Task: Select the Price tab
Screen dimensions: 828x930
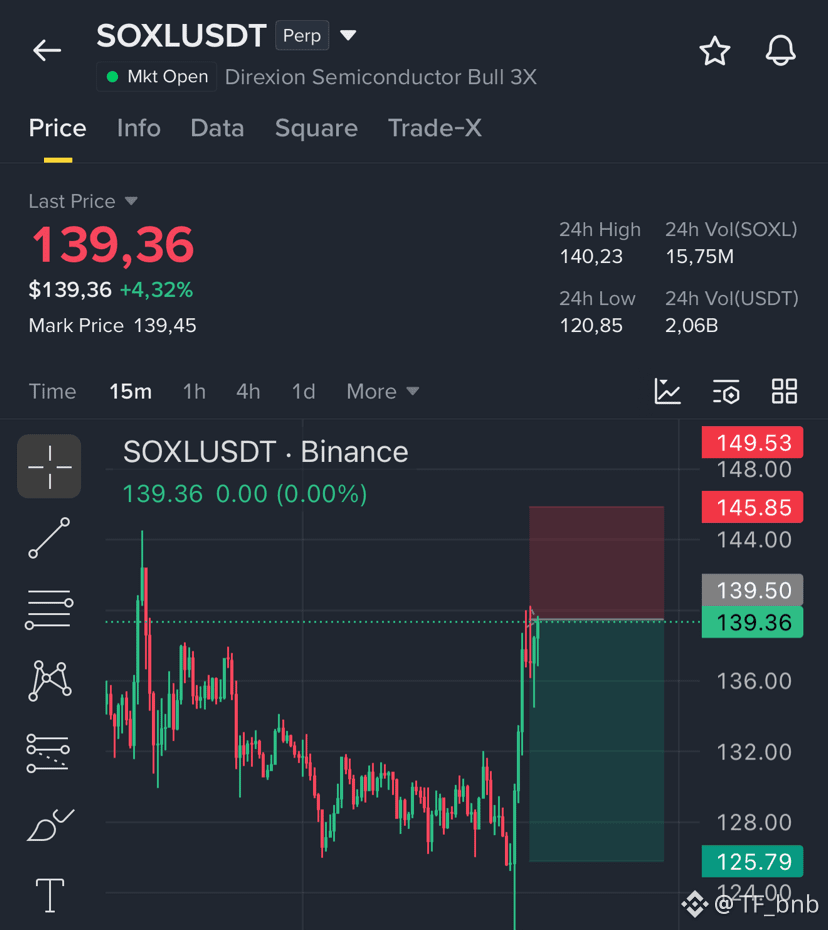Action: (58, 128)
